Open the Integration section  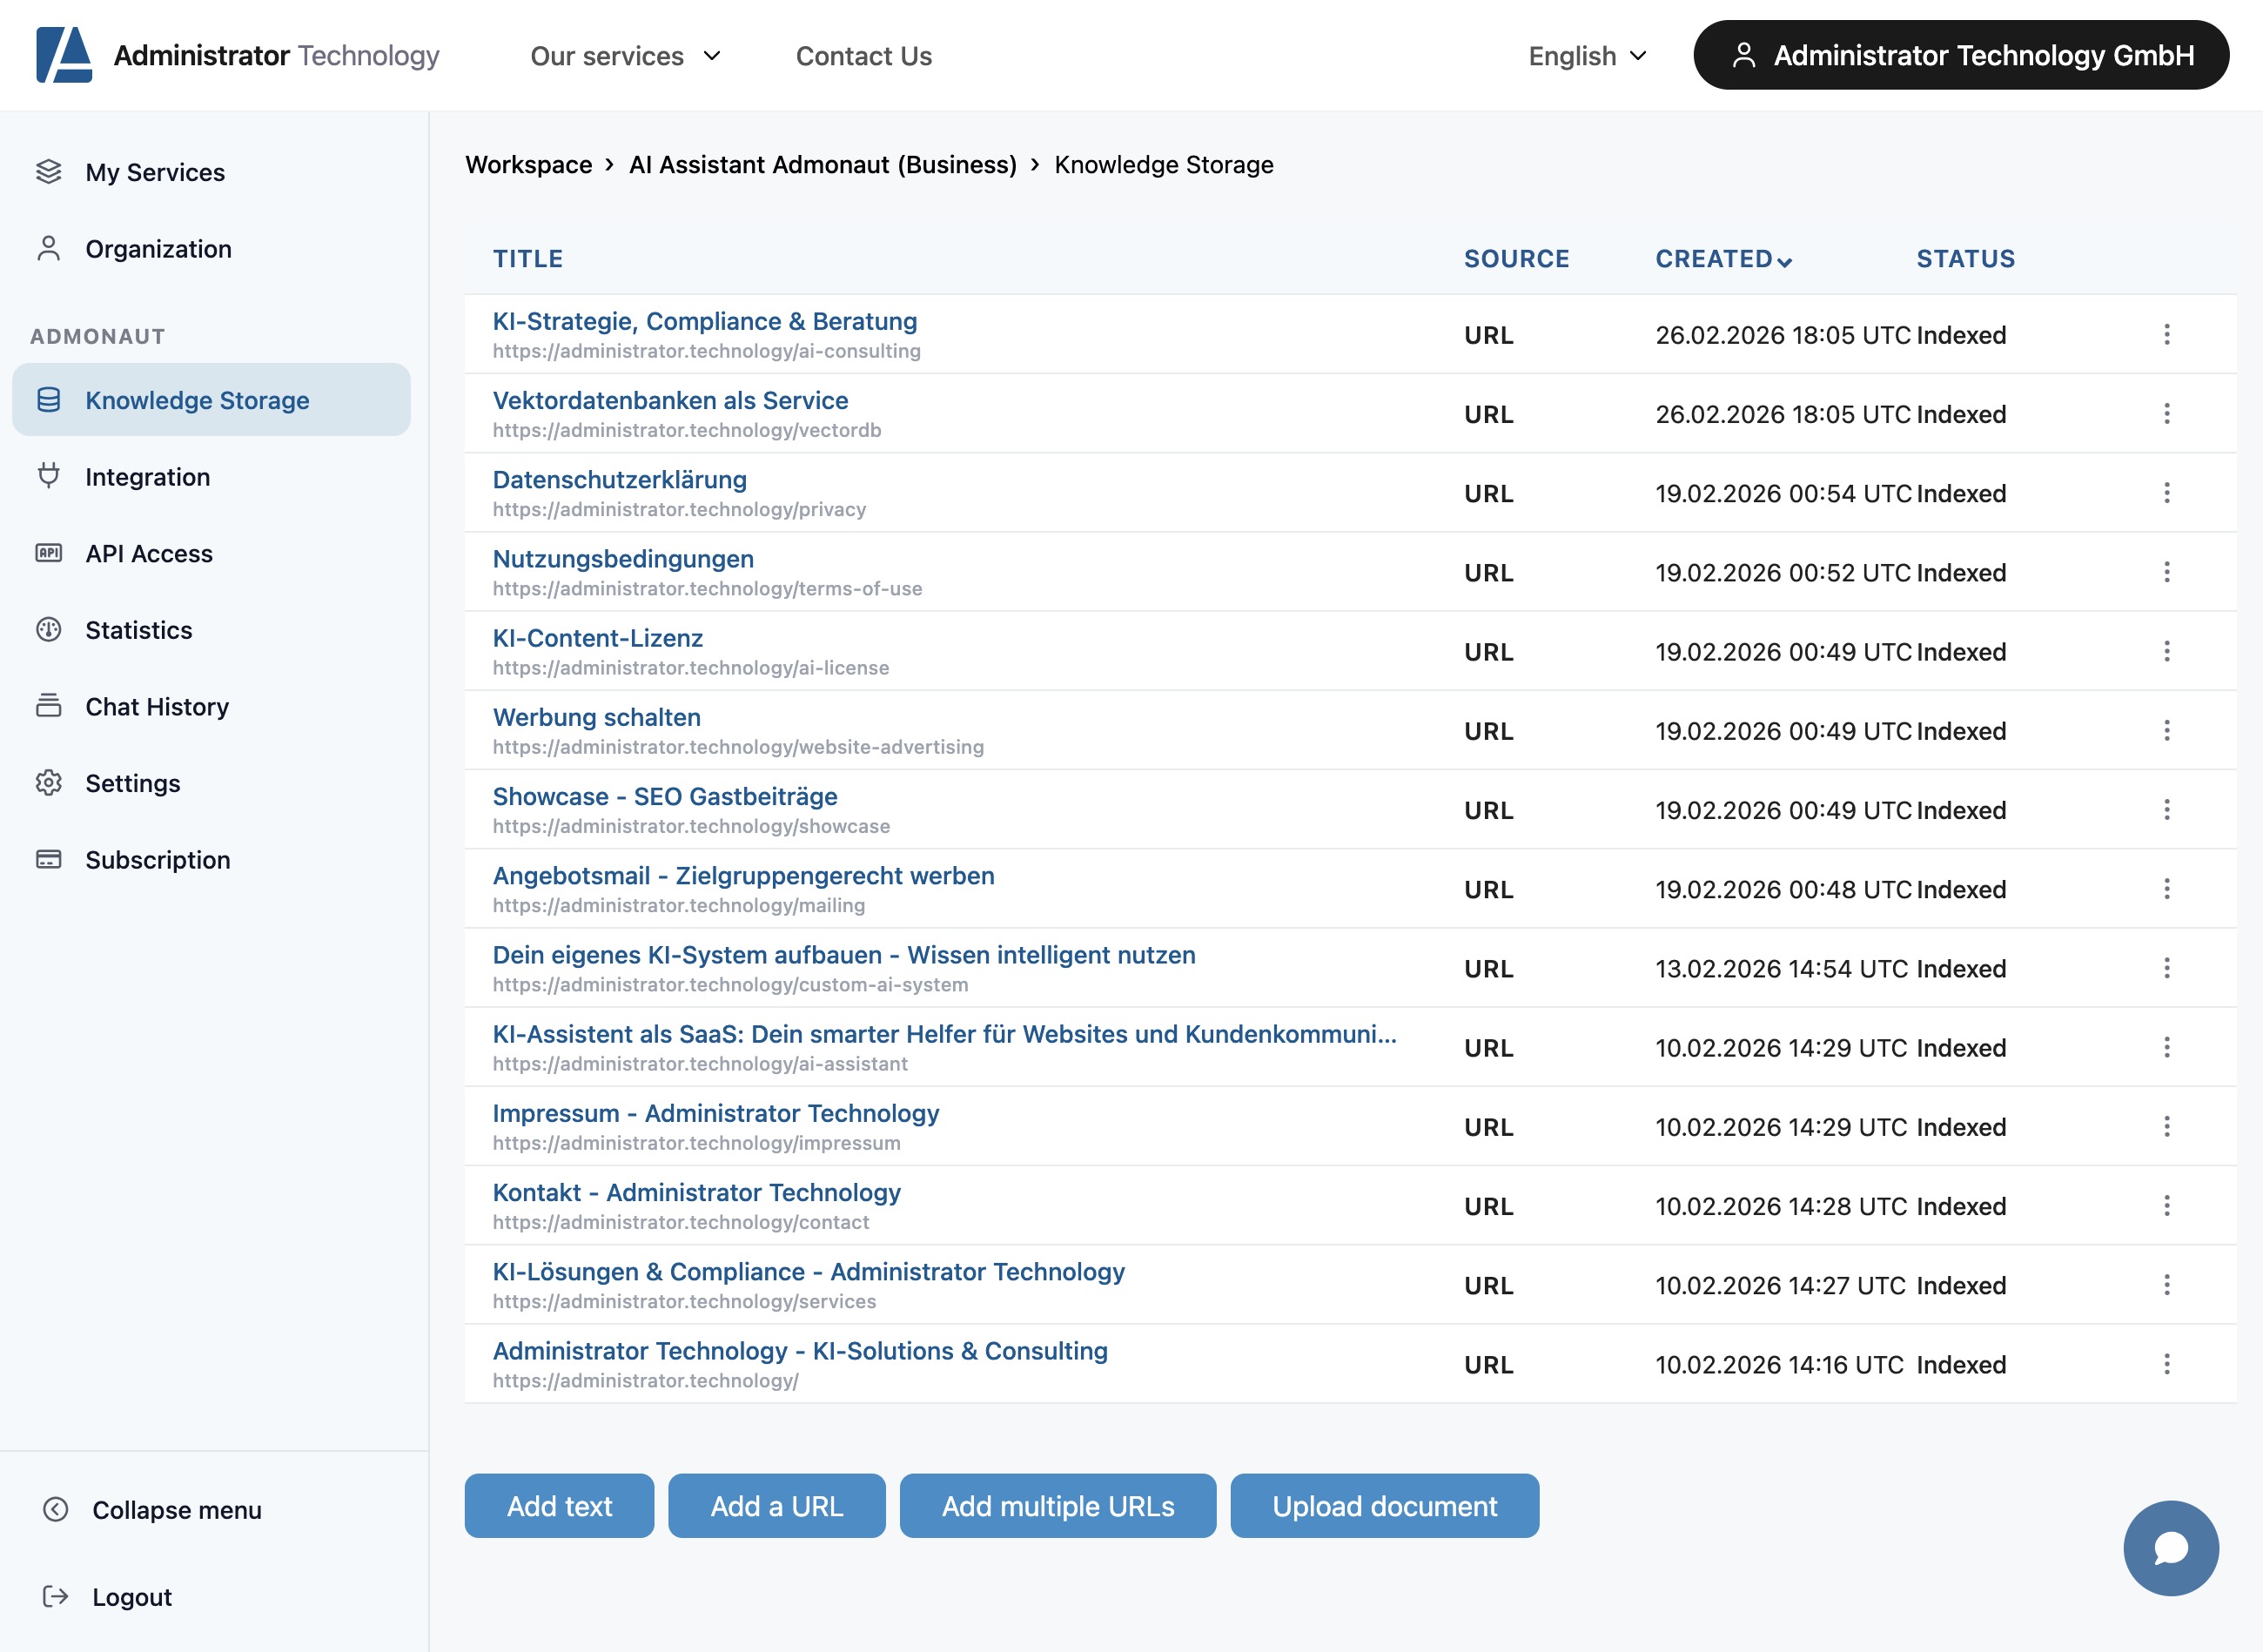point(148,477)
